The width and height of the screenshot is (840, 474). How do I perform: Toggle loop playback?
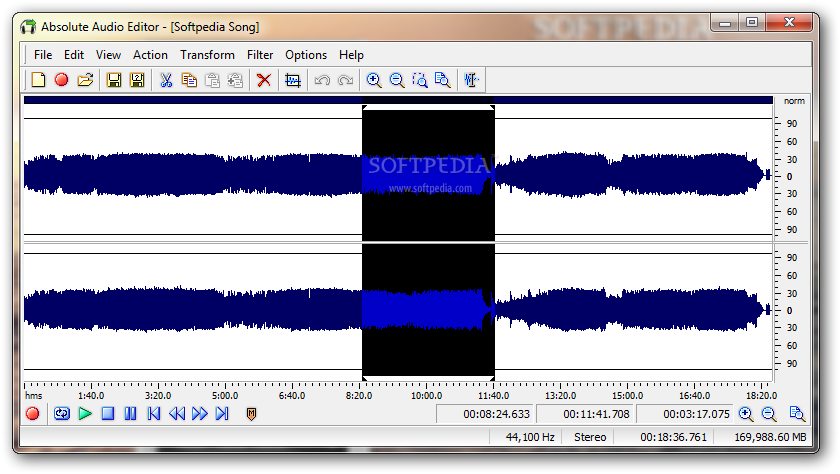[x=62, y=413]
